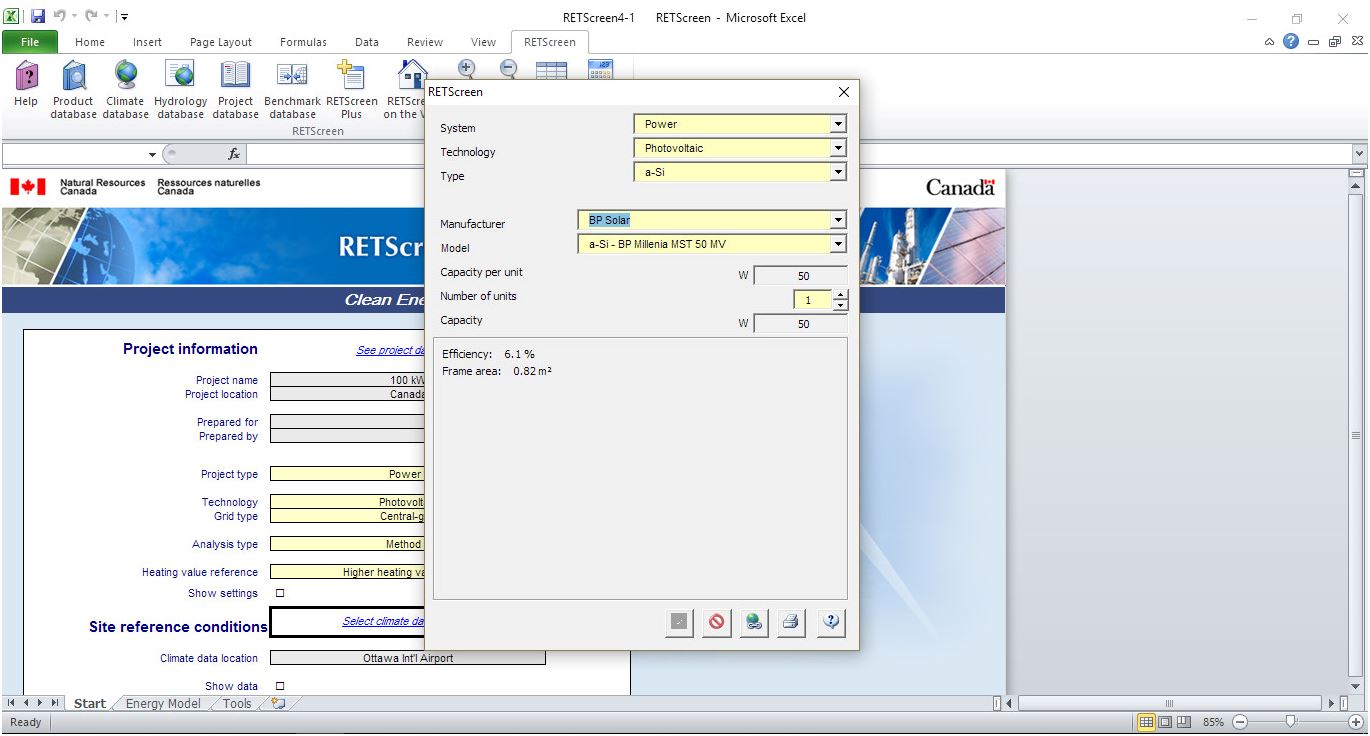This screenshot has width=1370, height=736.
Task: Click the Benchmark database icon
Action: click(x=292, y=89)
